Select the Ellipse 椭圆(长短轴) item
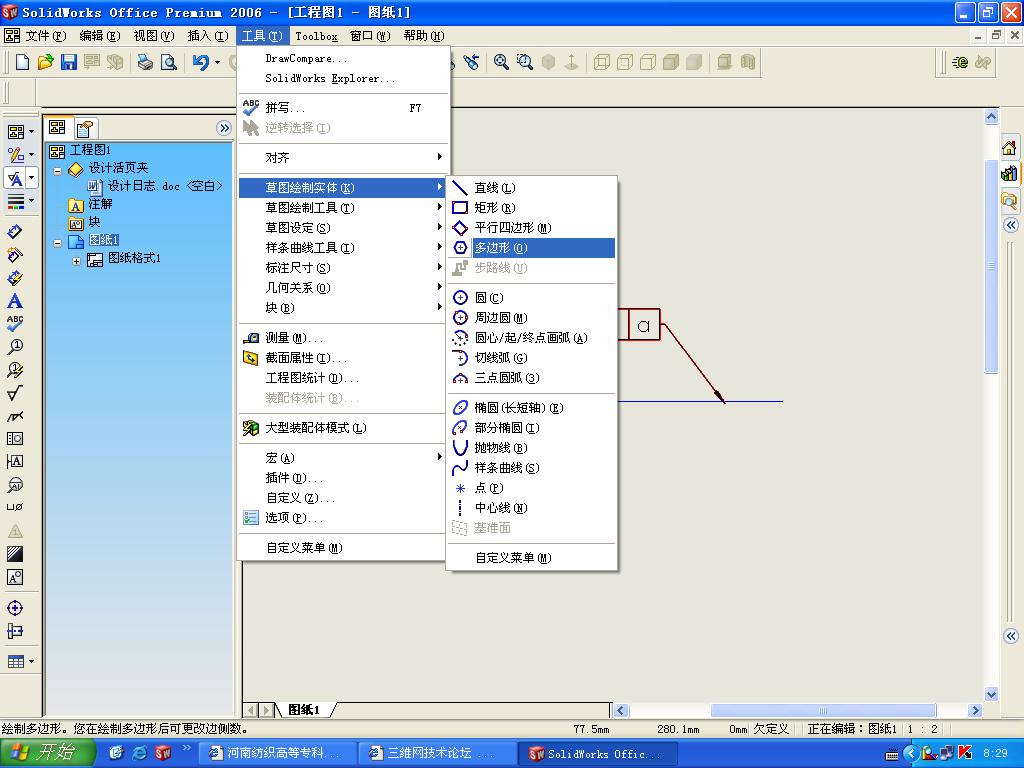This screenshot has height=768, width=1024. click(531, 408)
